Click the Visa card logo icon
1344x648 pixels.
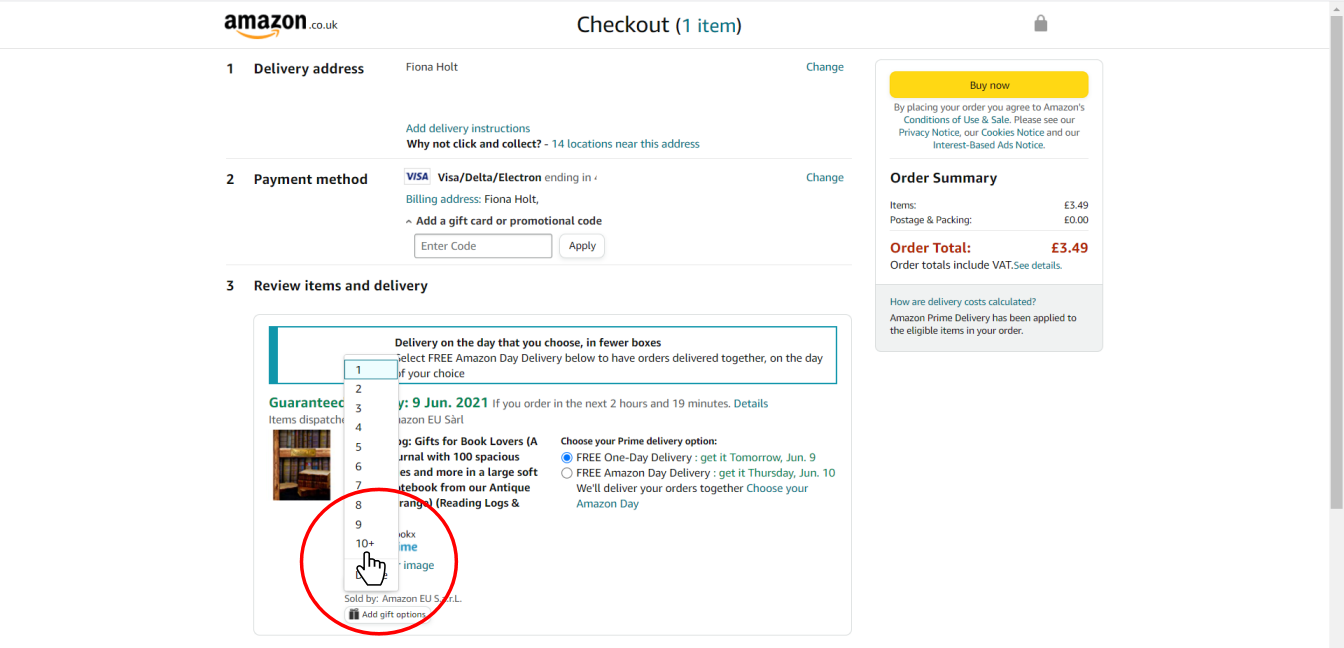tap(417, 177)
